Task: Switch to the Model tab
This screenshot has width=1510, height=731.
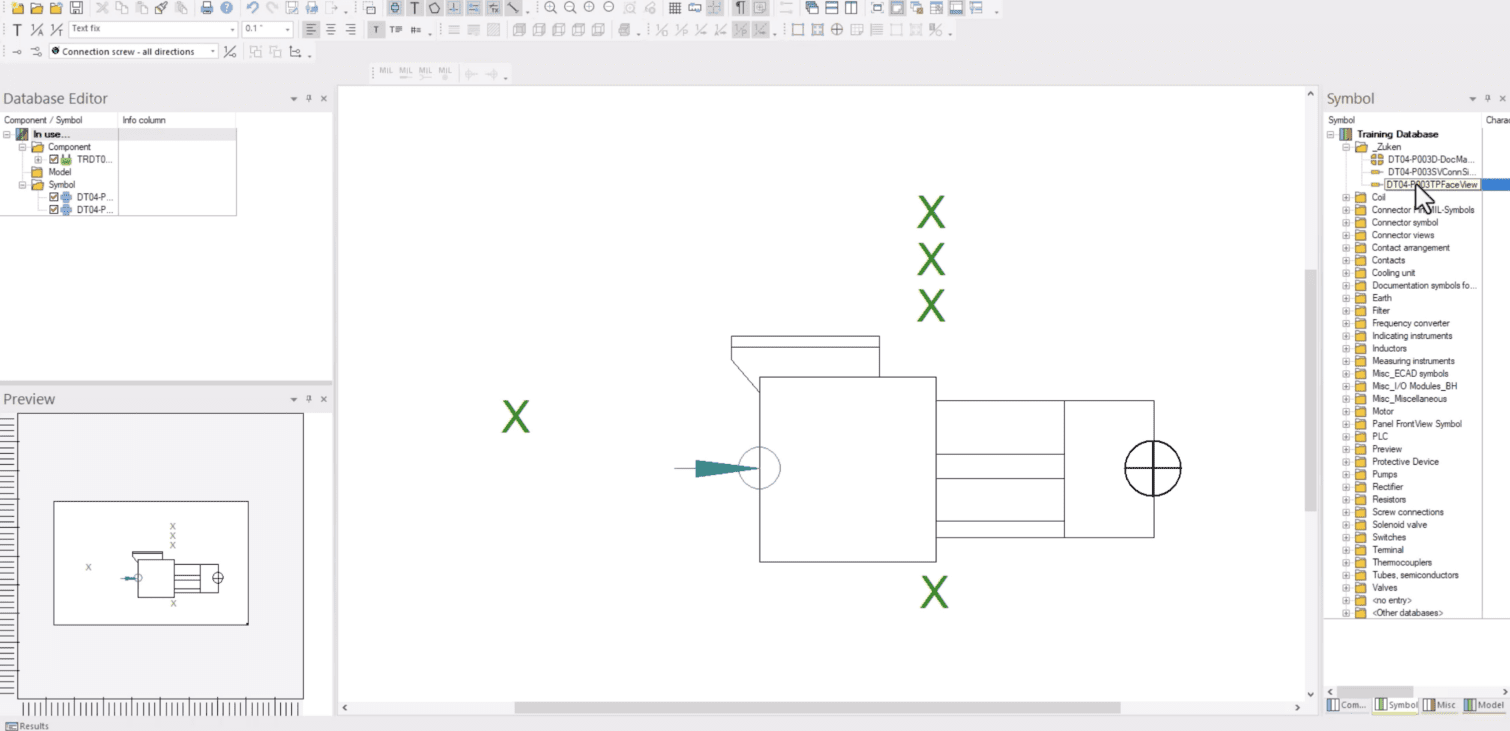Action: pyautogui.click(x=1484, y=705)
